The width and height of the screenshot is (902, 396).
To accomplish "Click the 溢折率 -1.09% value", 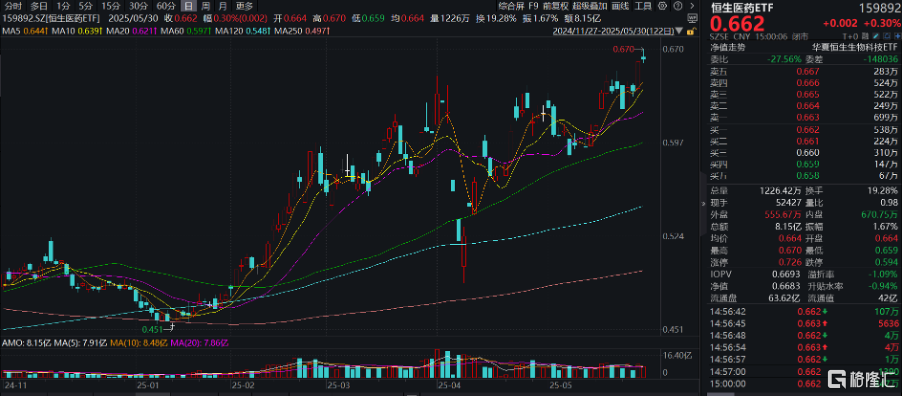I will (x=883, y=274).
